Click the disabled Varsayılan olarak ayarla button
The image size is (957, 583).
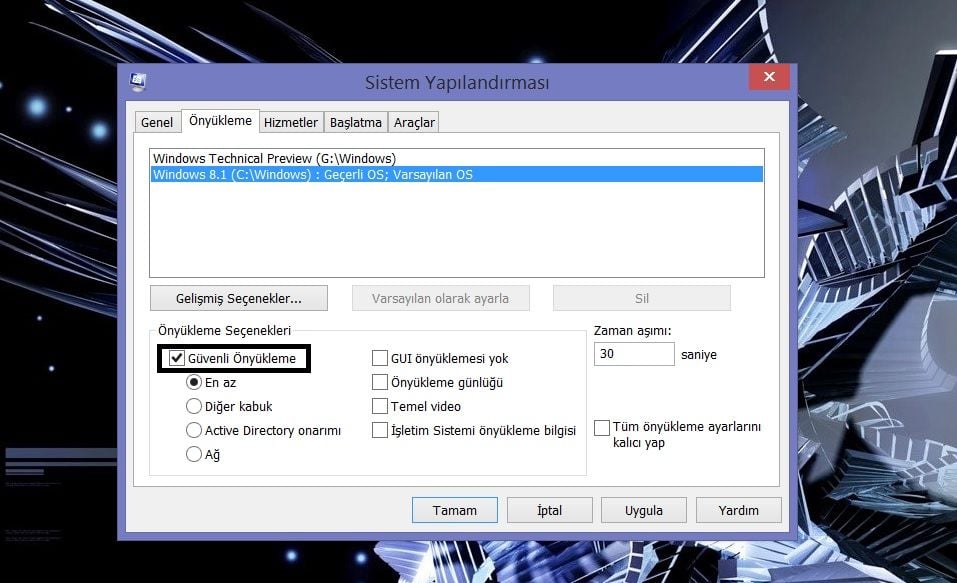(441, 299)
